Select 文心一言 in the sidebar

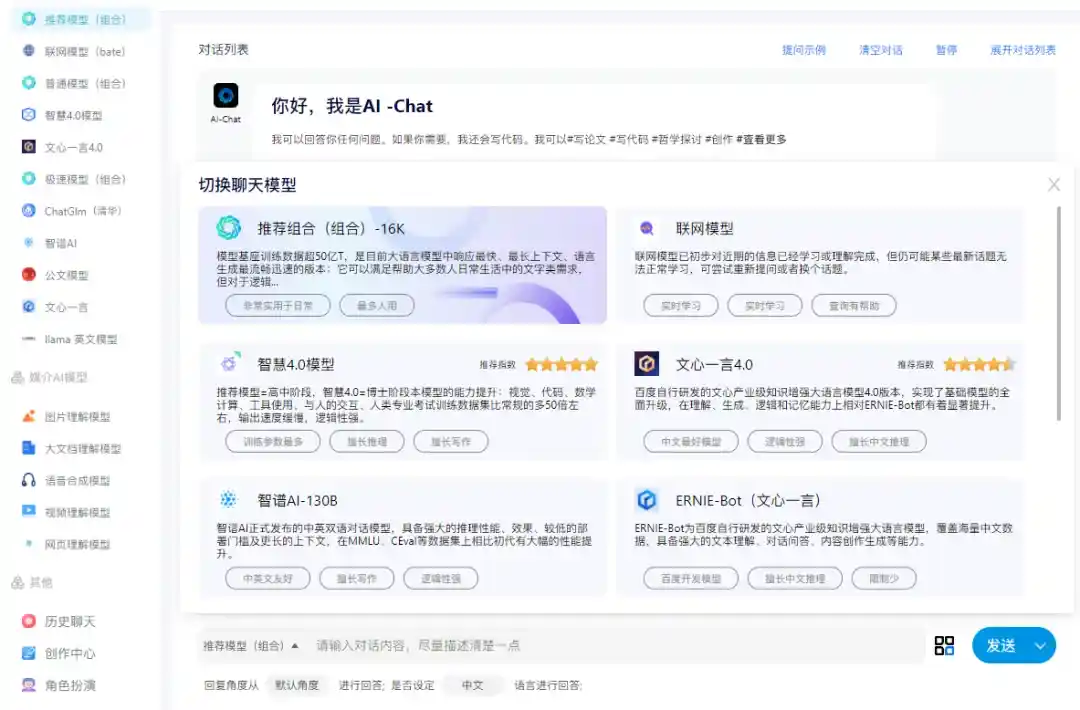[x=66, y=307]
